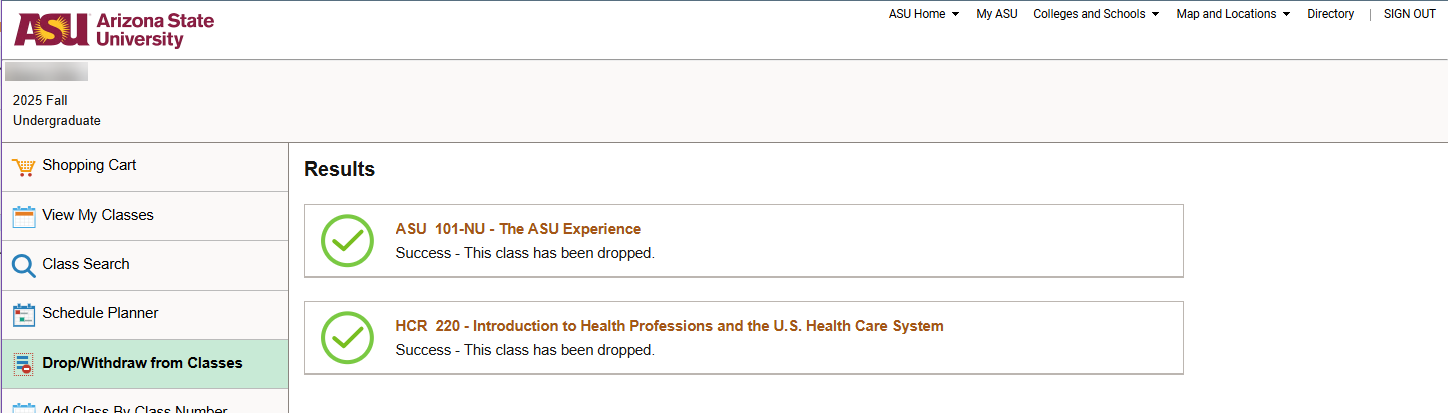The width and height of the screenshot is (1448, 413).
Task: Click the Drop/Withdraw from Classes icon
Action: click(24, 364)
